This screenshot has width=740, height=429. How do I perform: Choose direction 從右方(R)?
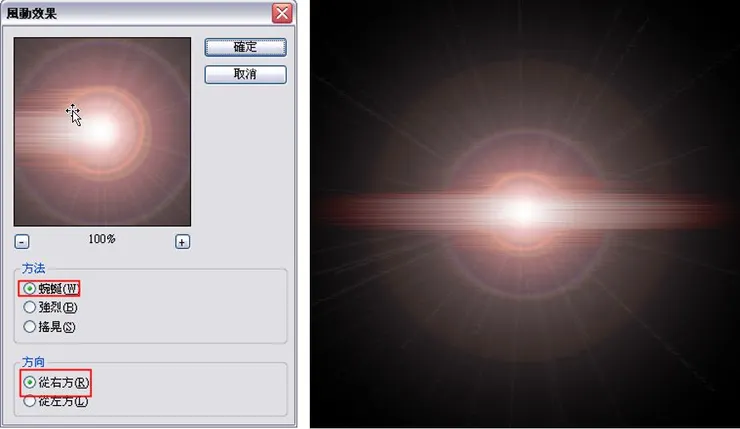29,382
